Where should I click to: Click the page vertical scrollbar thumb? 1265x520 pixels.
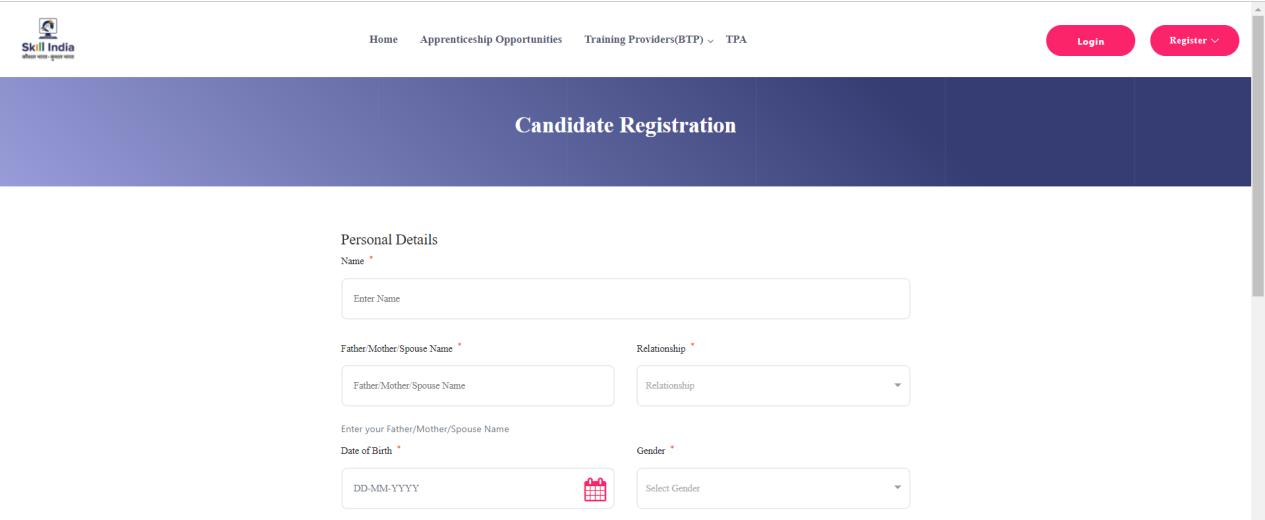[1257, 150]
